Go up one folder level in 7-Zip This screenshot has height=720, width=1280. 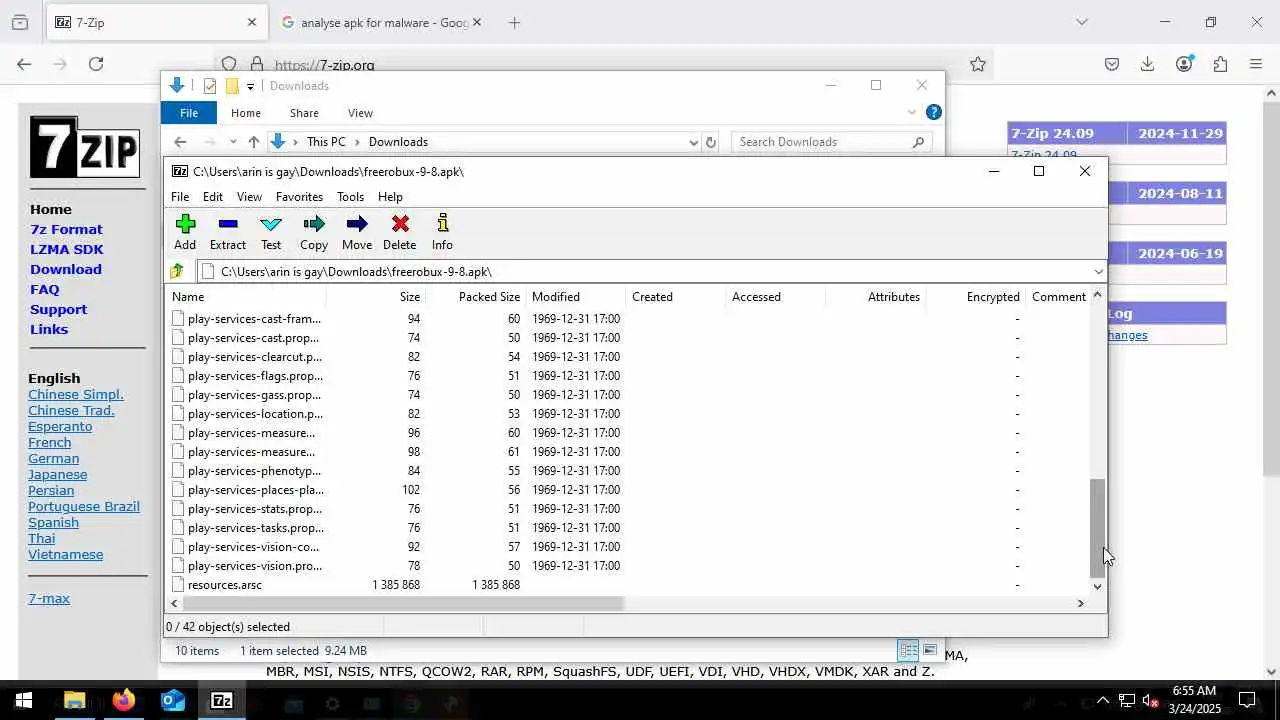(177, 271)
